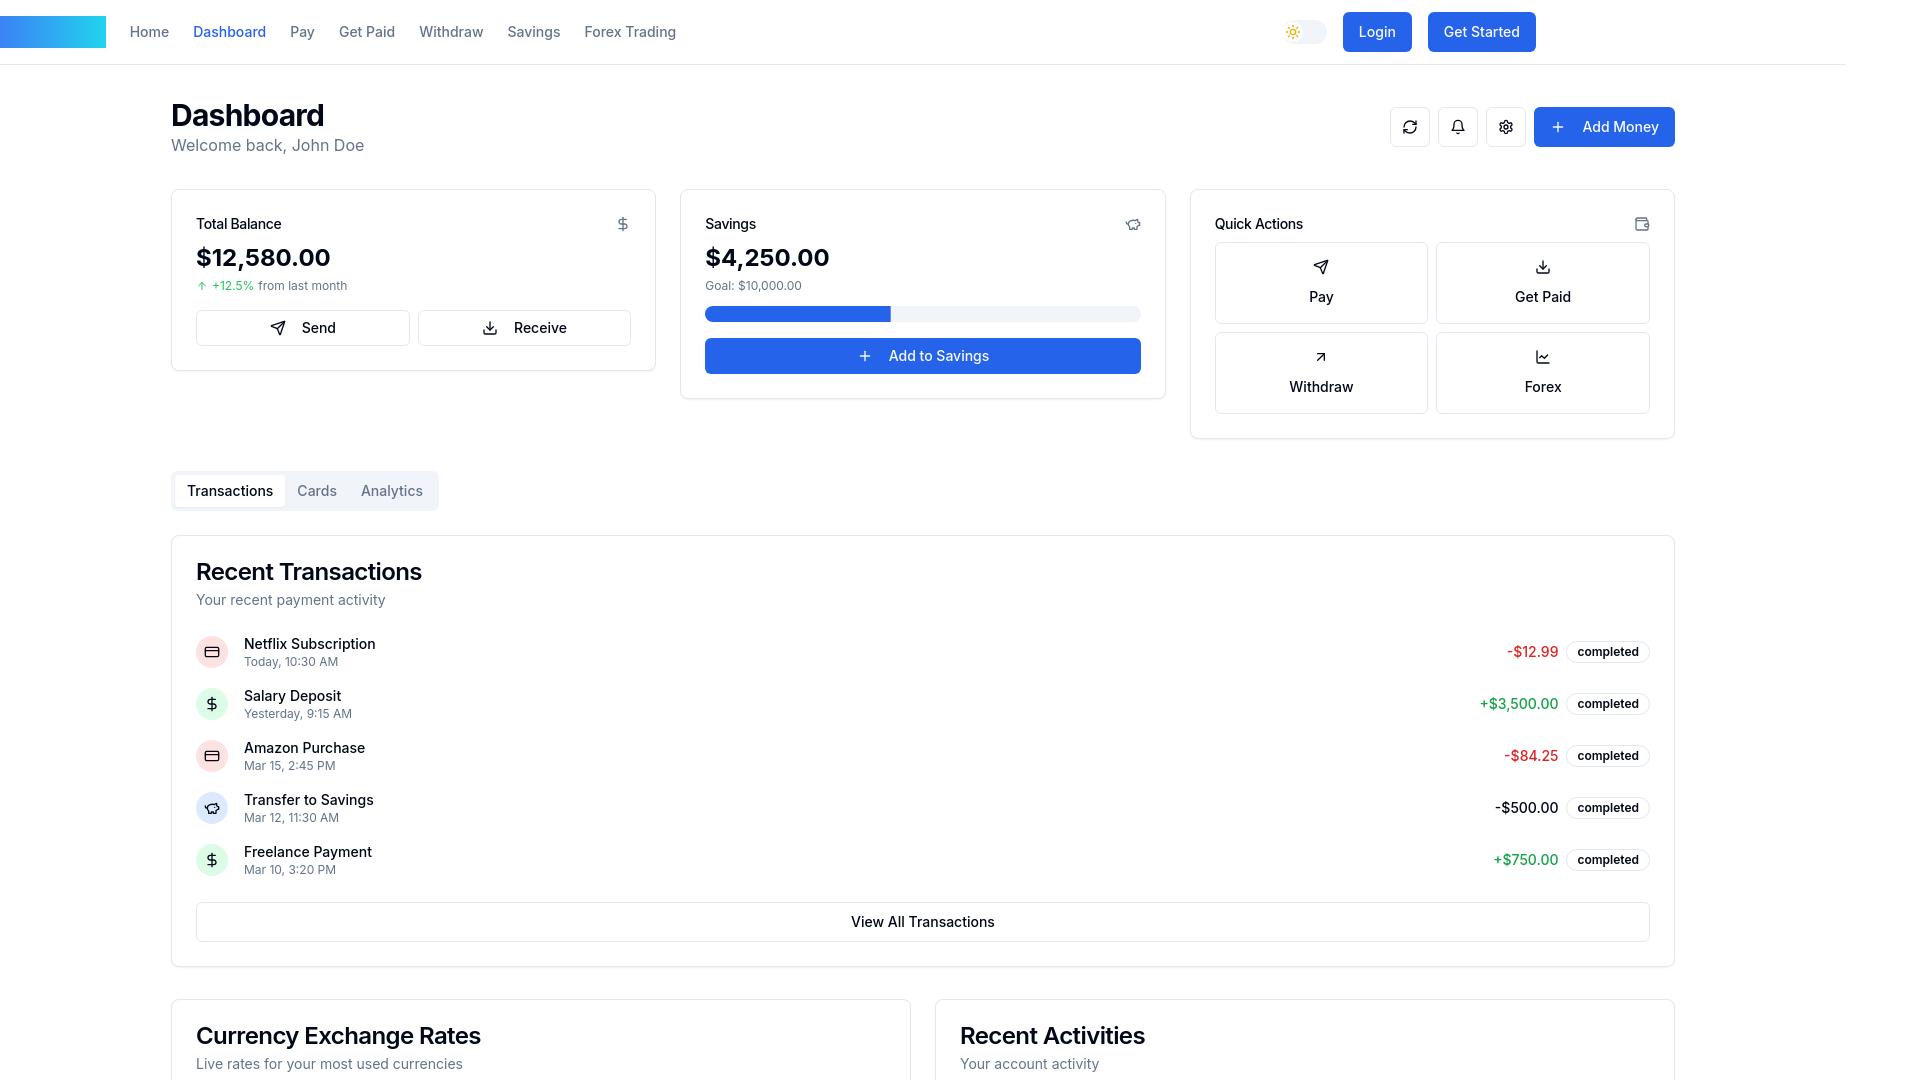Switch to the Cards tab
This screenshot has width=1920, height=1080.
[x=316, y=491]
